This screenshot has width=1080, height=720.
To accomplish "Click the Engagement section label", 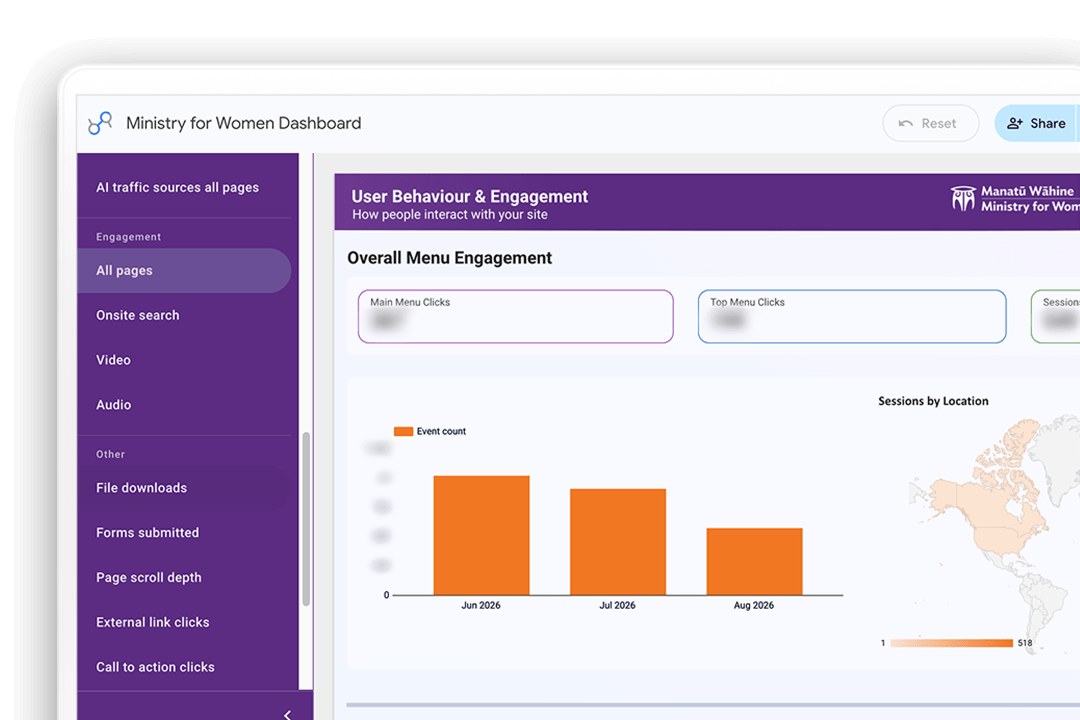I will [128, 237].
